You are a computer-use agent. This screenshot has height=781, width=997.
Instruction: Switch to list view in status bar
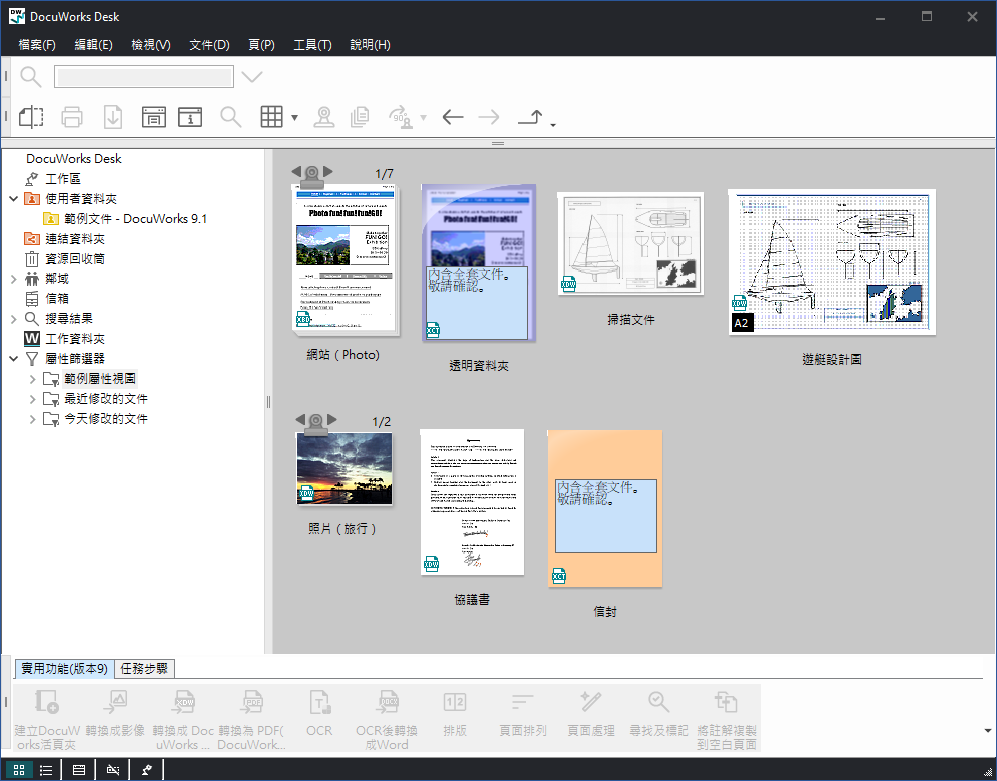pyautogui.click(x=46, y=770)
